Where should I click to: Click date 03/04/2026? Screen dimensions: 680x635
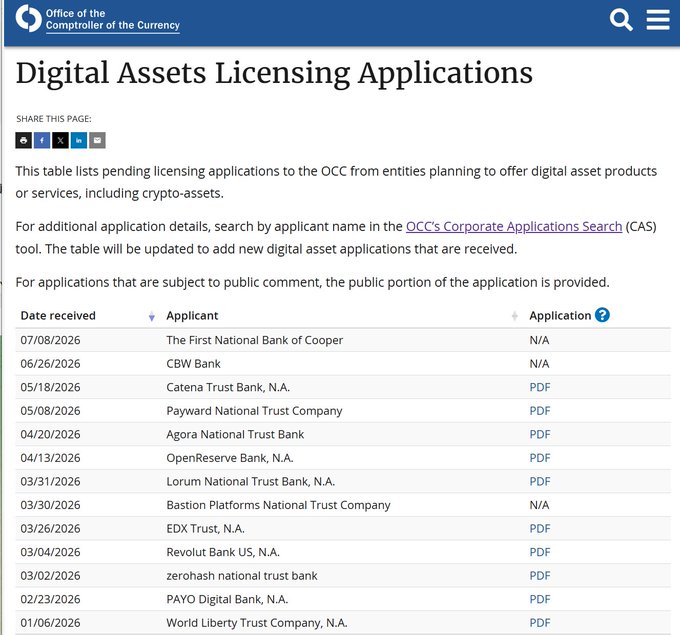(50, 552)
